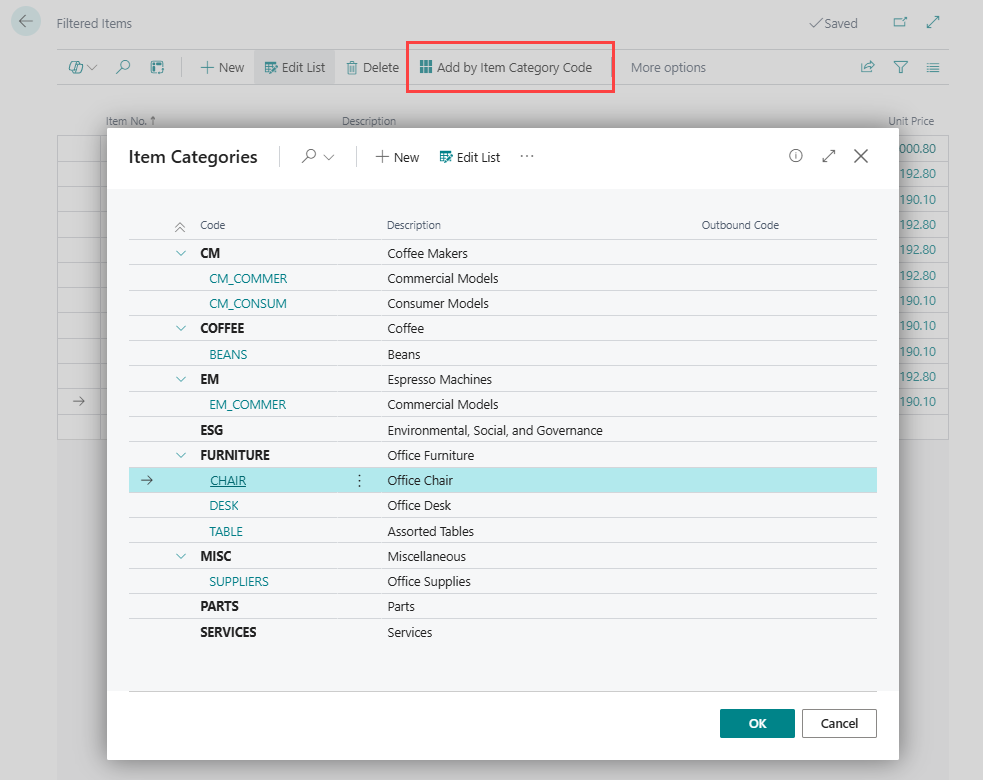Click Edit List in the Item Categories dialog
This screenshot has width=983, height=780.
coord(470,157)
